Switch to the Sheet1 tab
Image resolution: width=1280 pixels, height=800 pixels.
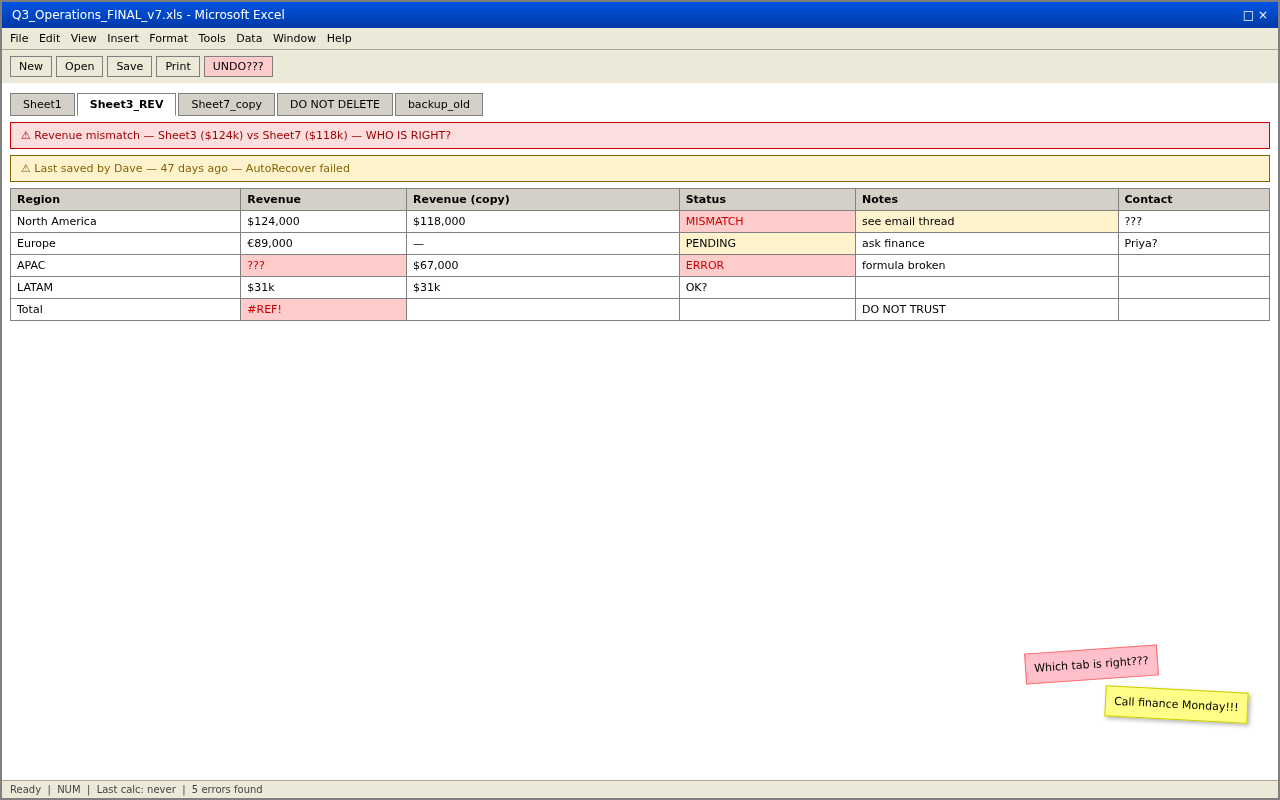[42, 105]
